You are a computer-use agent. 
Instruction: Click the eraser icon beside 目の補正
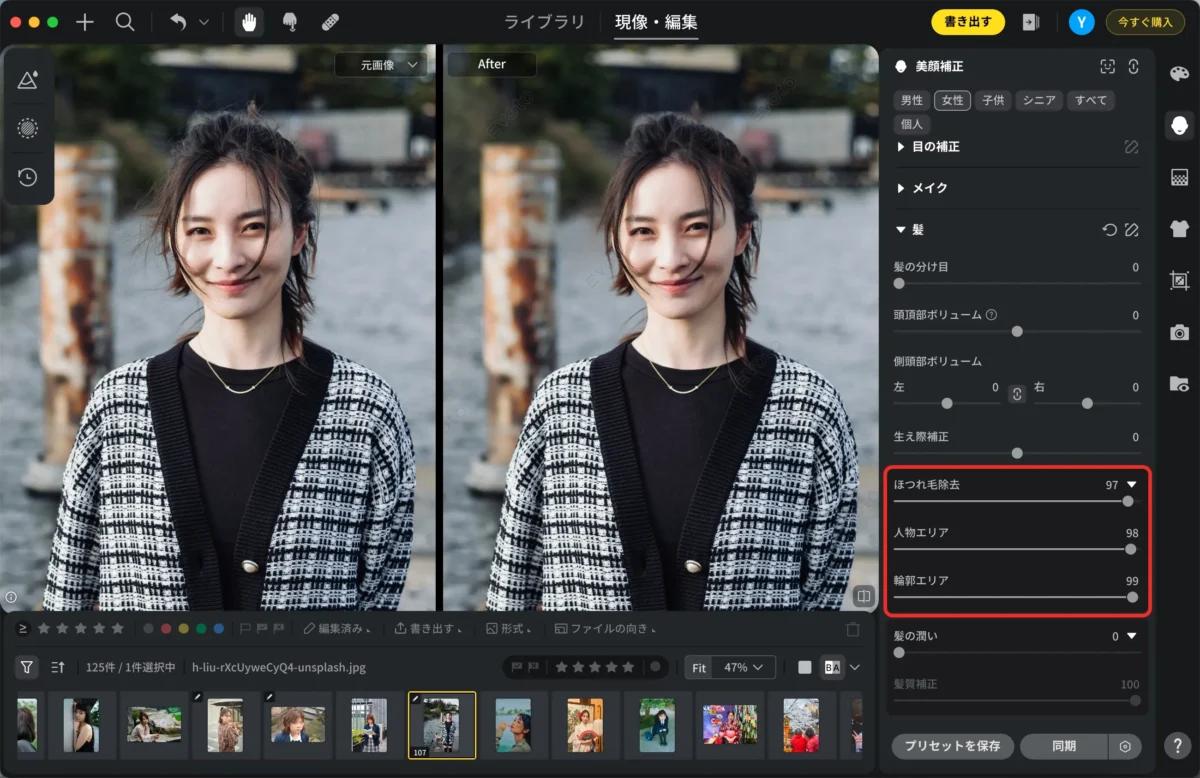click(x=1131, y=147)
